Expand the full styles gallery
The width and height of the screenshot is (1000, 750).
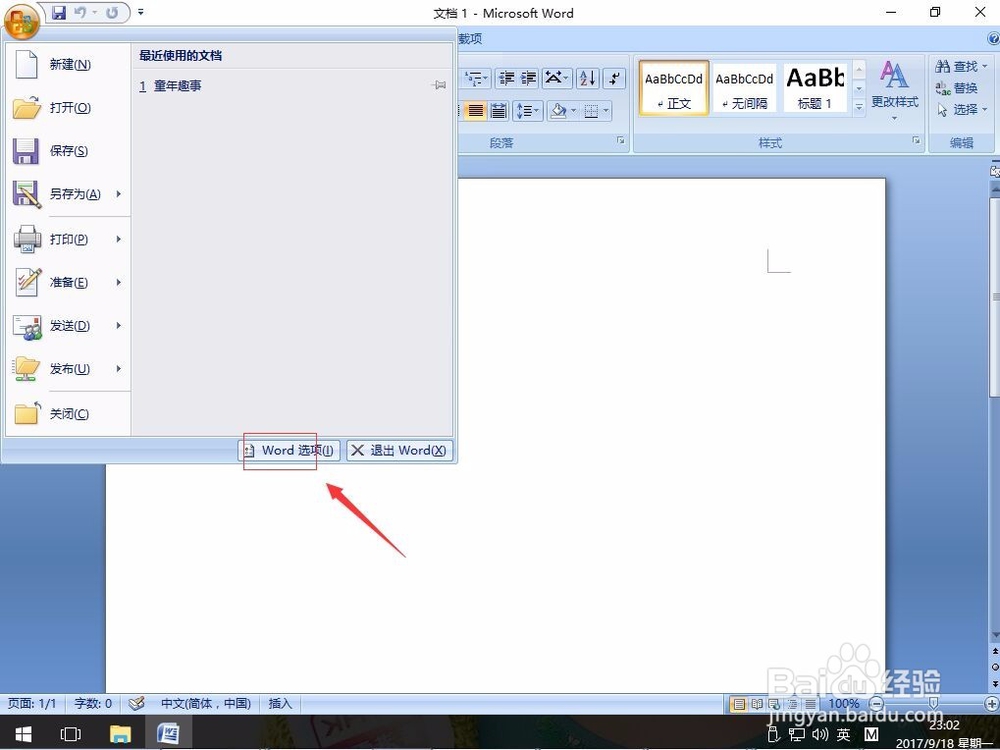tap(859, 107)
